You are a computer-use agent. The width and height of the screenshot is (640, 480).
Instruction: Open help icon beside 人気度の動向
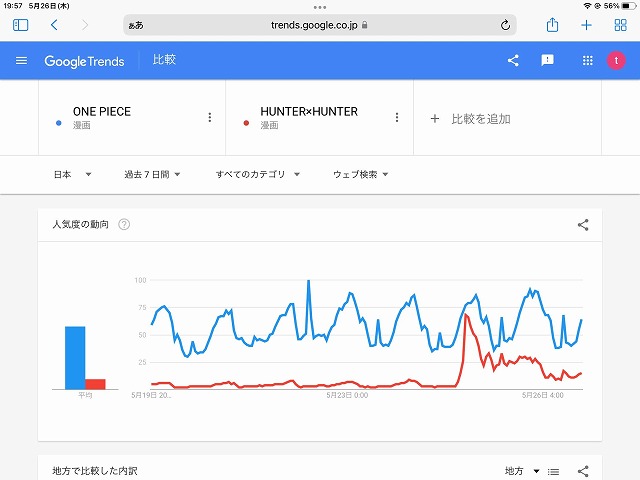pos(124,224)
